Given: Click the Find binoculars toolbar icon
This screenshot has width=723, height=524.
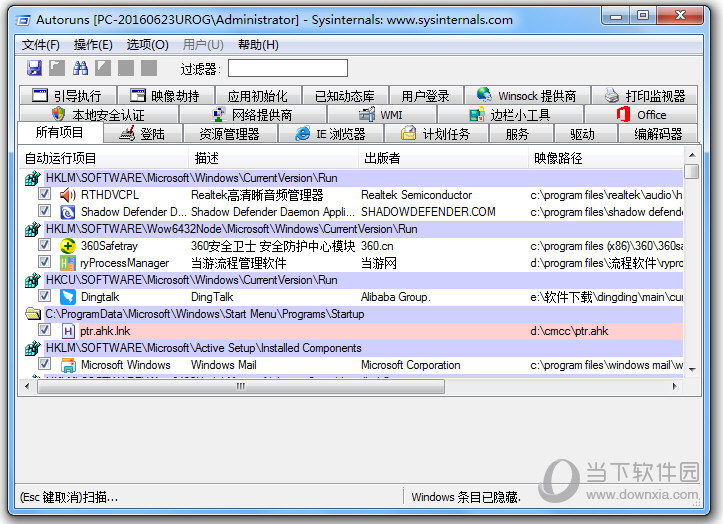Looking at the screenshot, I should pos(80,68).
